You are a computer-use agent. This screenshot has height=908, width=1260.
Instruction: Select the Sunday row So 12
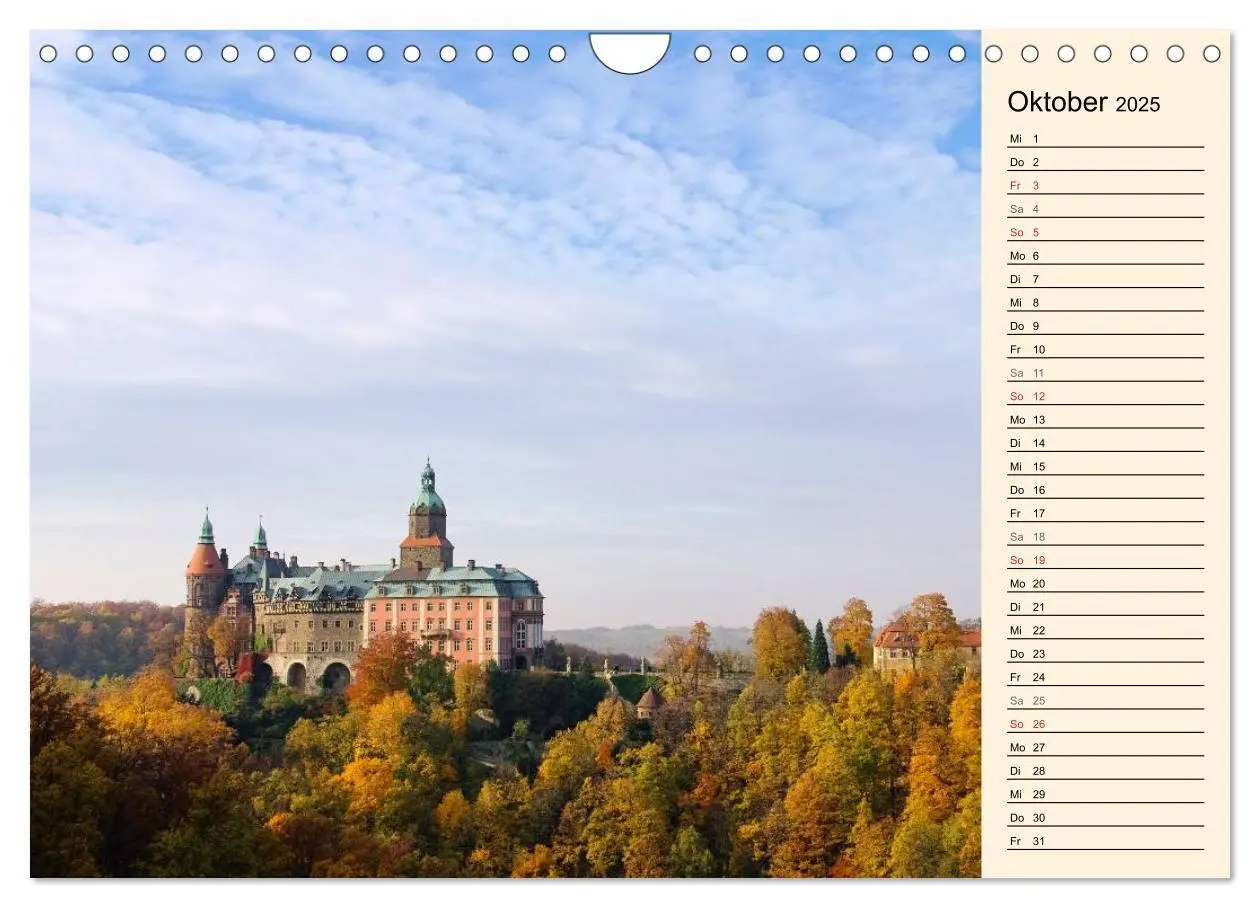point(1105,396)
